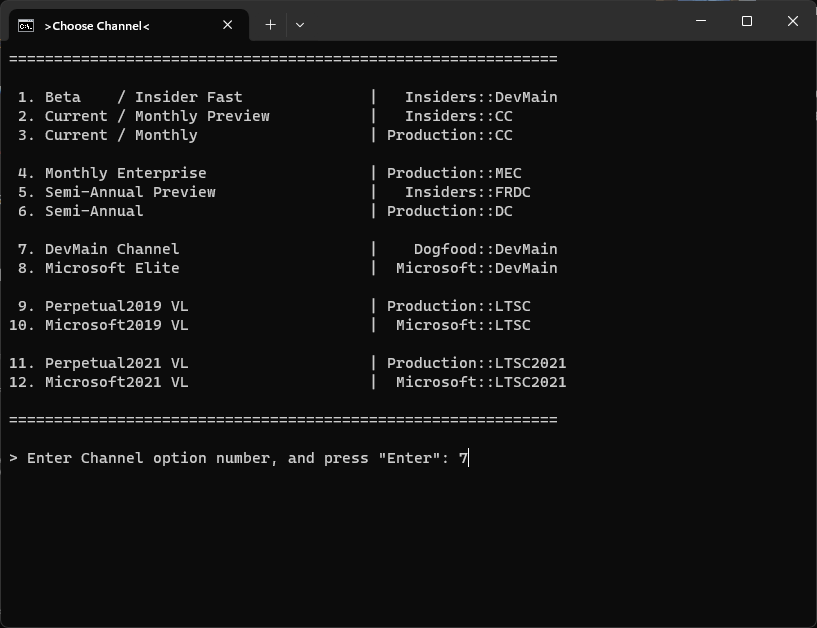The width and height of the screenshot is (817, 628).
Task: Click 'Monthly Enterprise' option text
Action: tap(126, 173)
